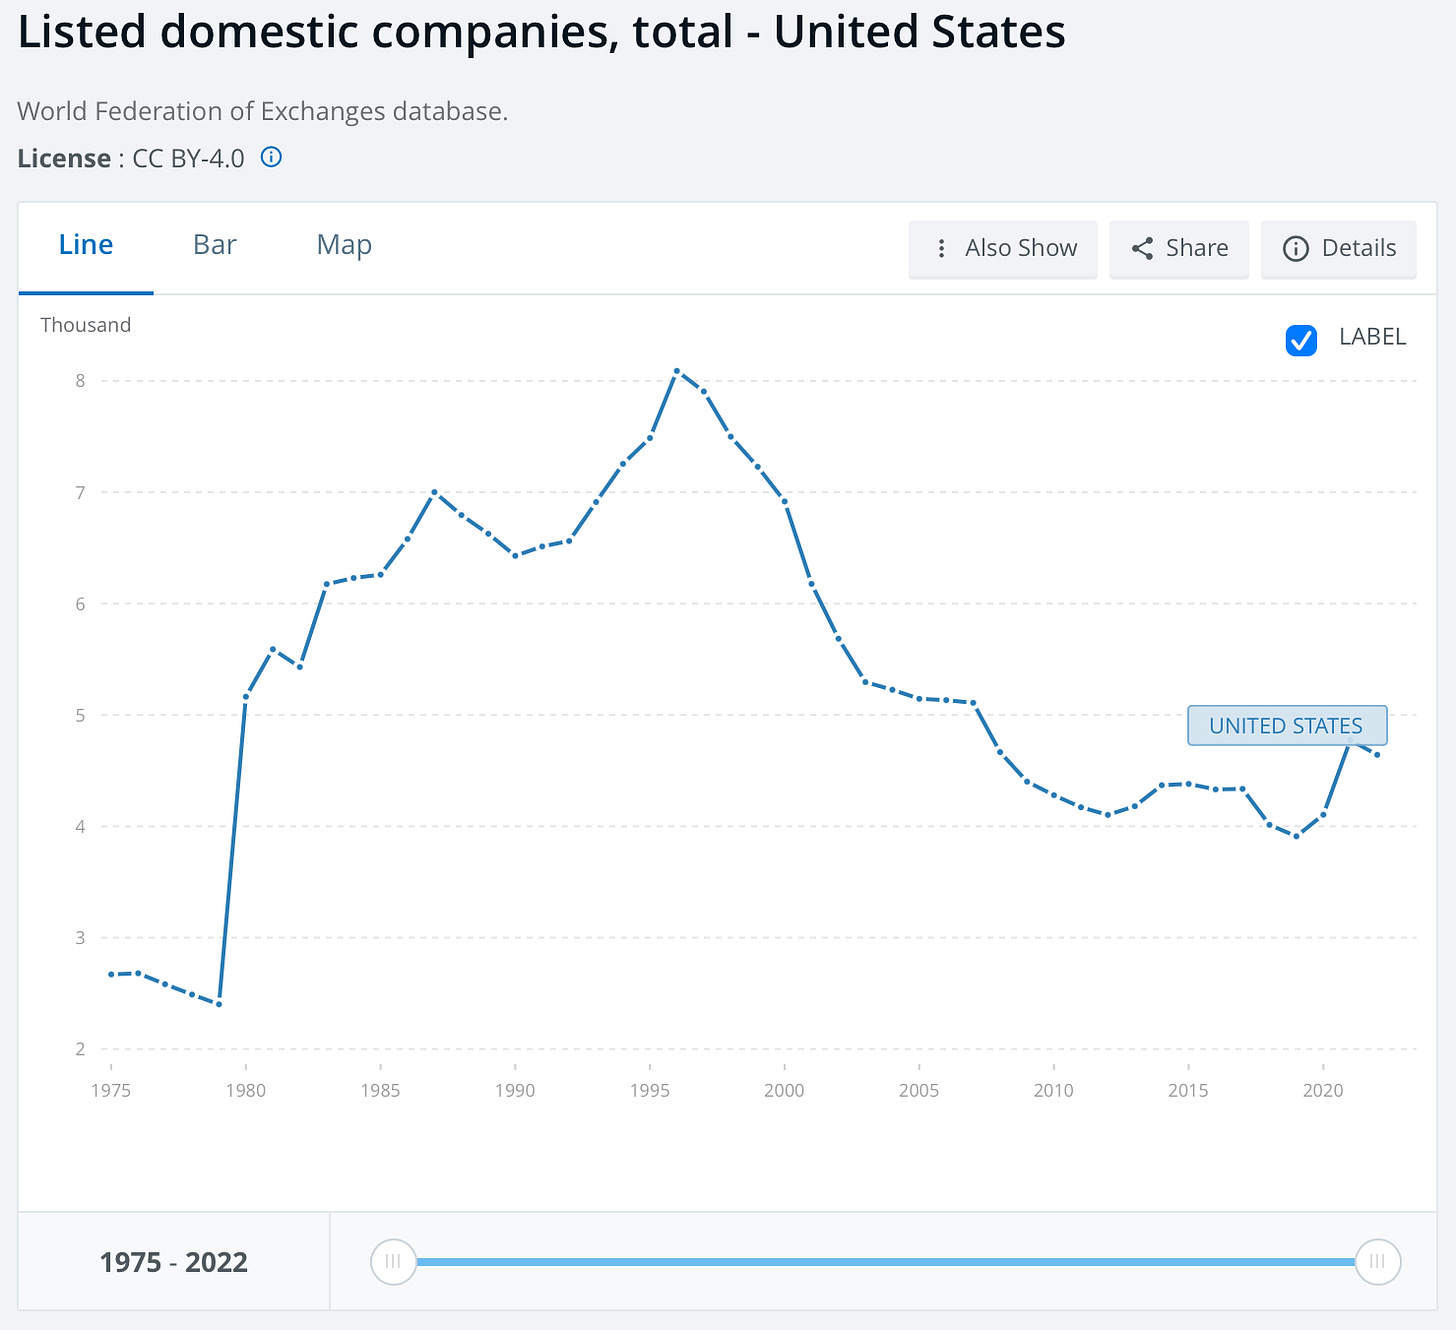Click the 1979 lowest data point
1456x1330 pixels.
pos(219,1004)
